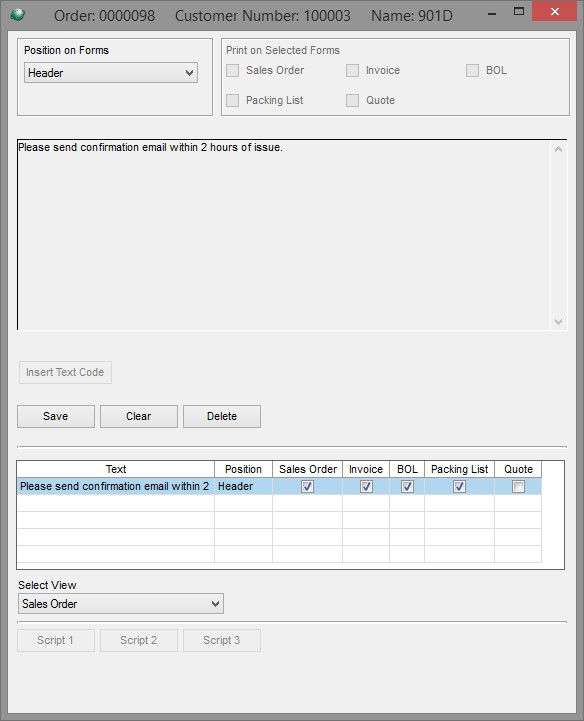This screenshot has width=584, height=721.
Task: Click the Insert Text Code button
Action: pyautogui.click(x=65, y=372)
